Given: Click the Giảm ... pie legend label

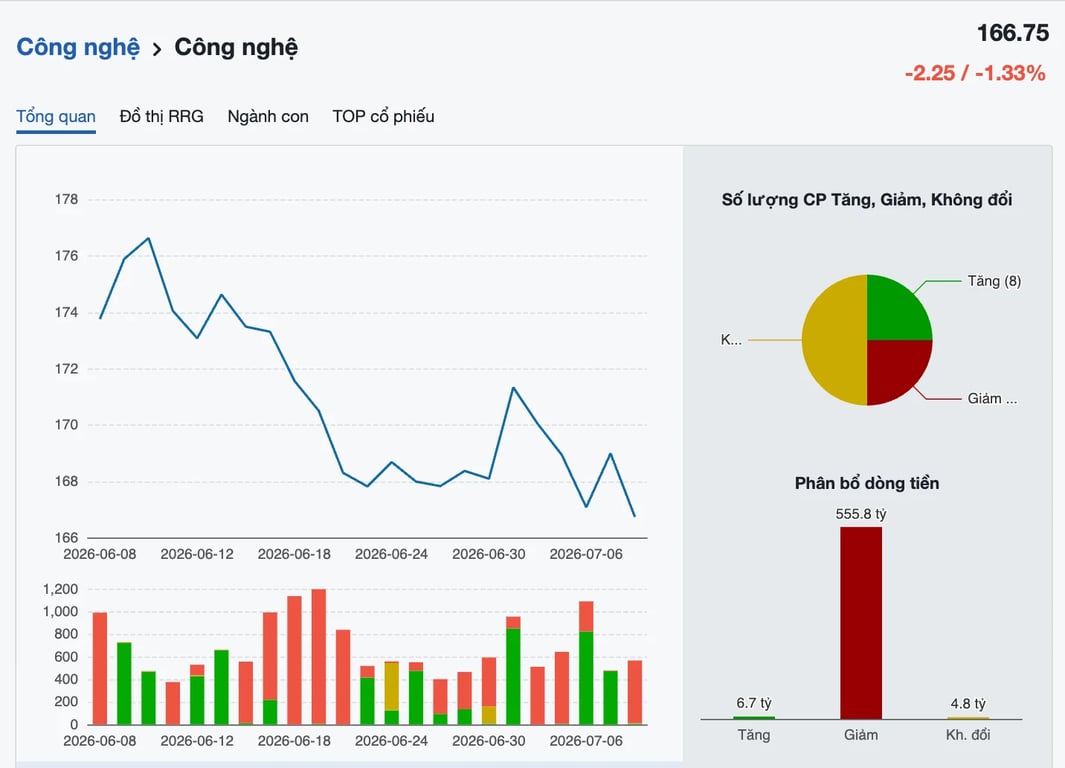Looking at the screenshot, I should tap(992, 399).
